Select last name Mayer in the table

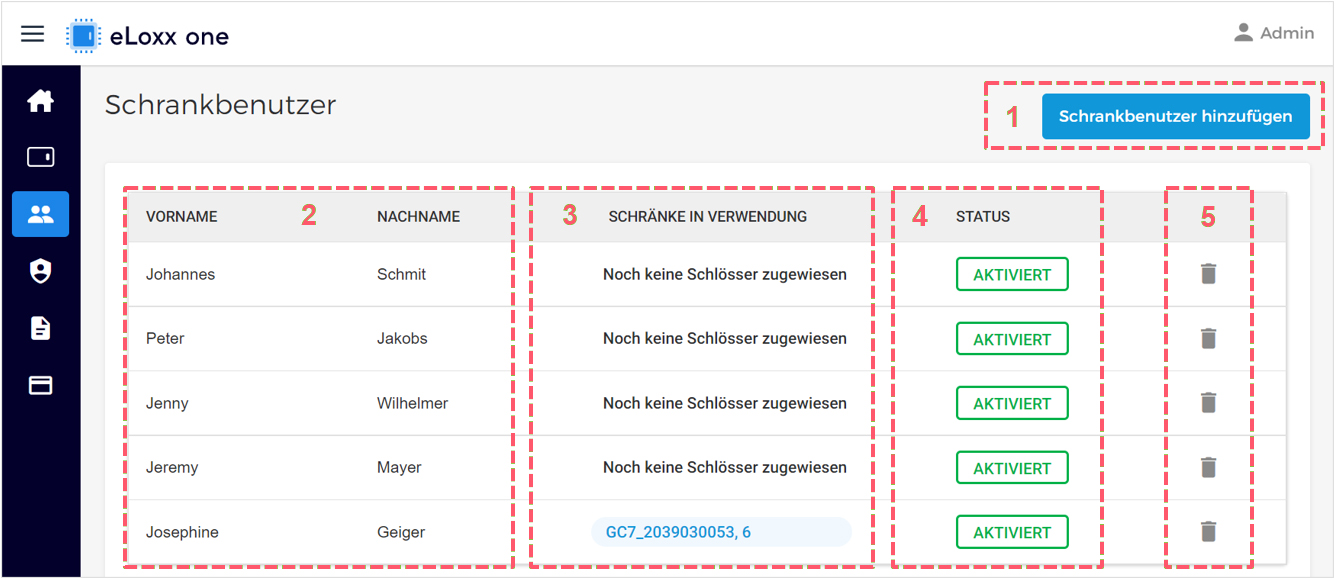click(x=399, y=467)
